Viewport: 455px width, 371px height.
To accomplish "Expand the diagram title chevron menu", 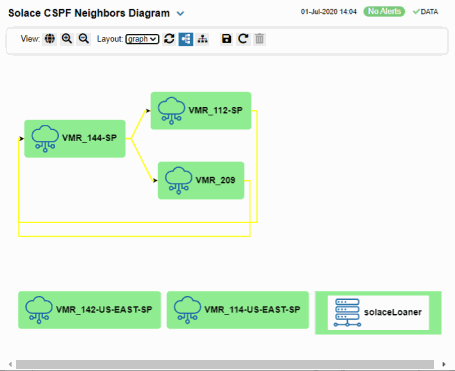I will [180, 14].
